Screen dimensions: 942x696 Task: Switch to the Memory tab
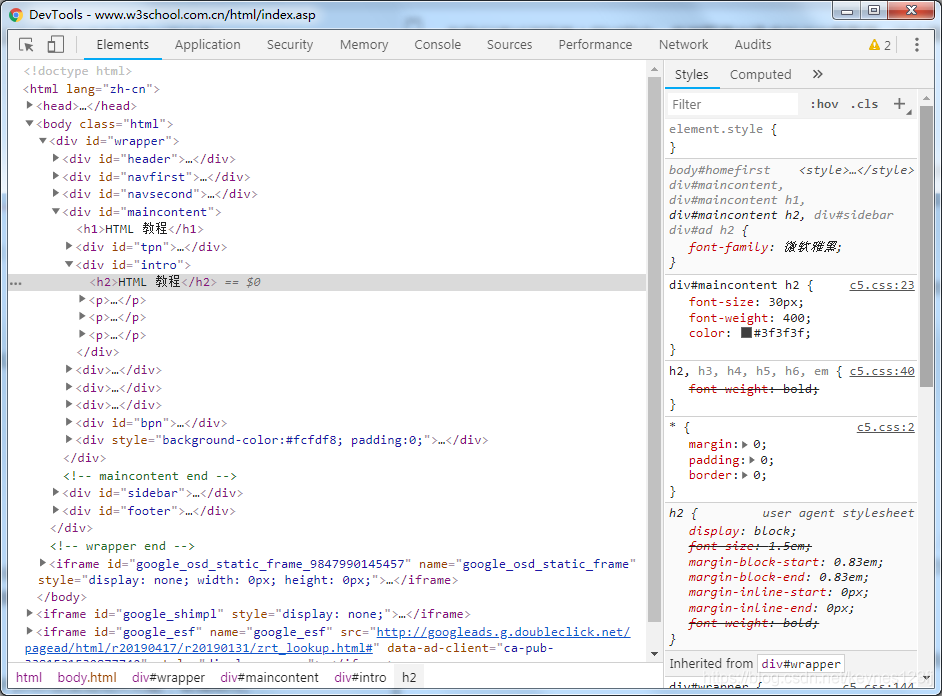pos(364,44)
